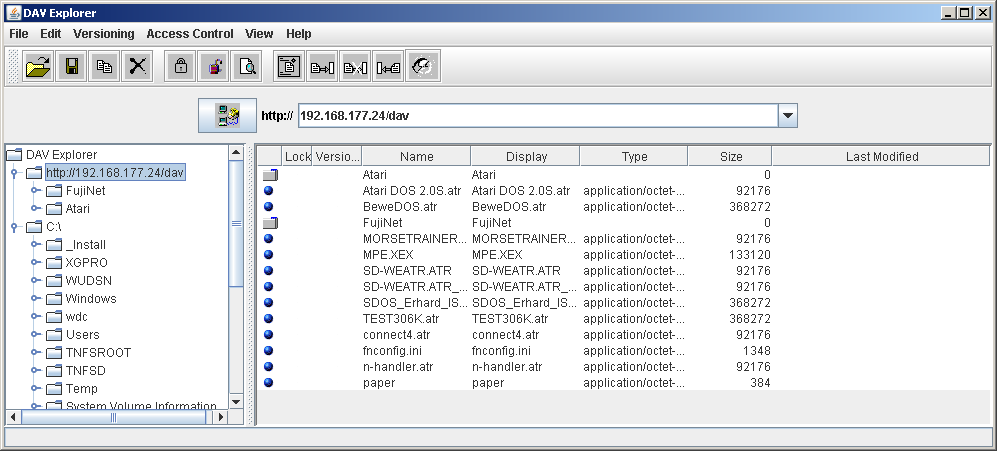Click the open folder Get File icon
This screenshot has width=997, height=451.
tap(38, 67)
